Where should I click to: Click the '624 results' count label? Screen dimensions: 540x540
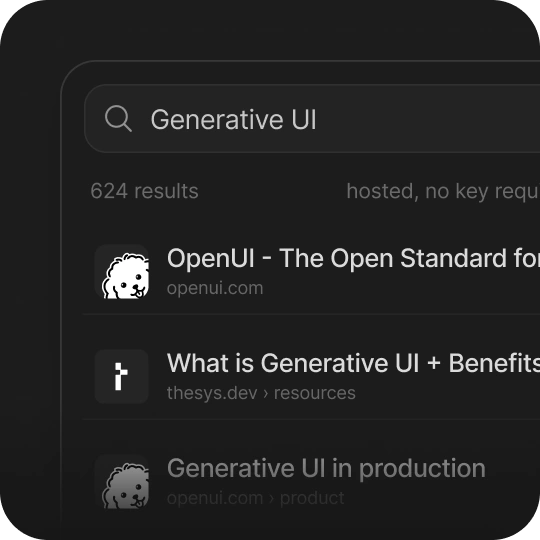pos(144,191)
